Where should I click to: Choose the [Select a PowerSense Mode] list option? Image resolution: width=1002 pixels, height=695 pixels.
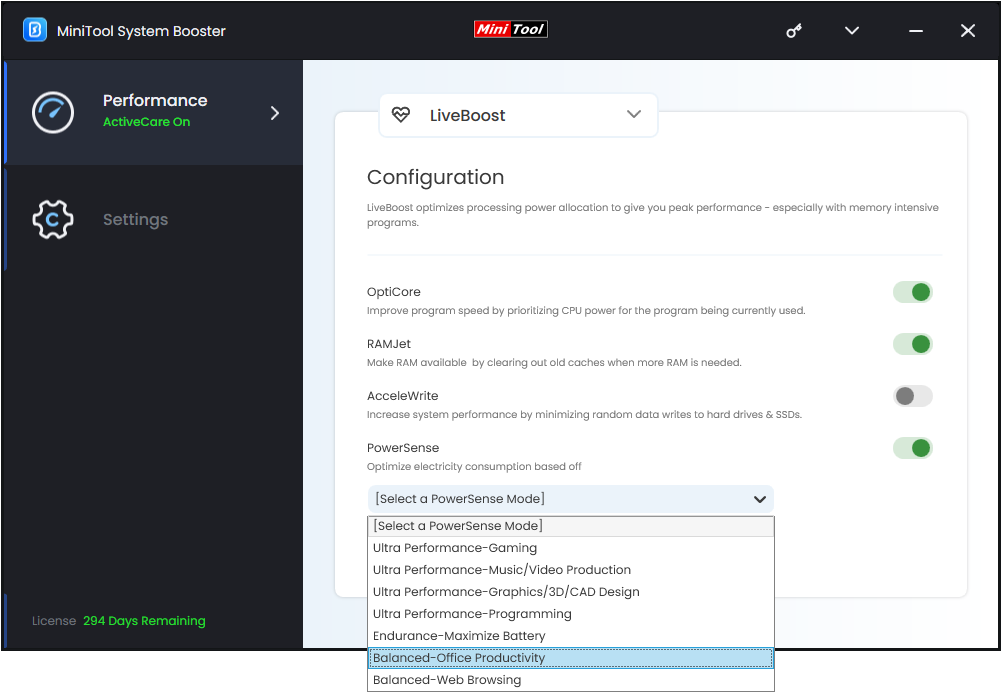[571, 526]
